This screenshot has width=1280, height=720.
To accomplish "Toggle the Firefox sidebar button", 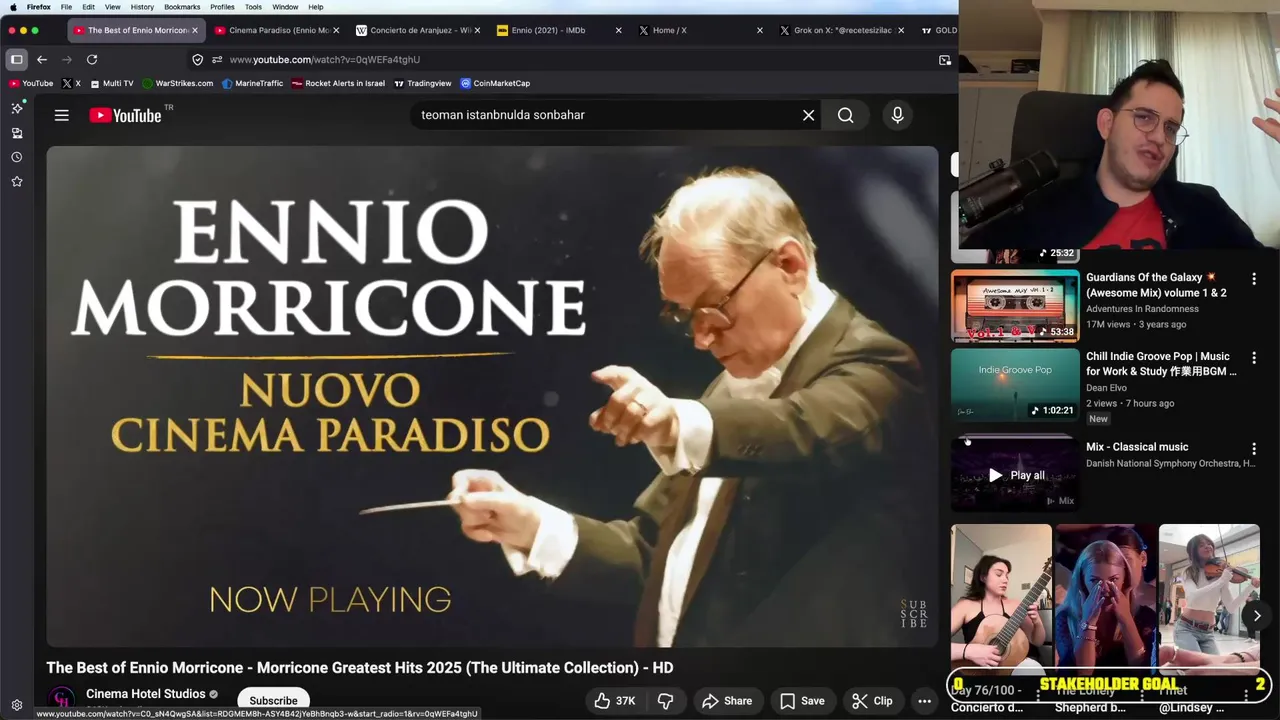I will coord(17,59).
